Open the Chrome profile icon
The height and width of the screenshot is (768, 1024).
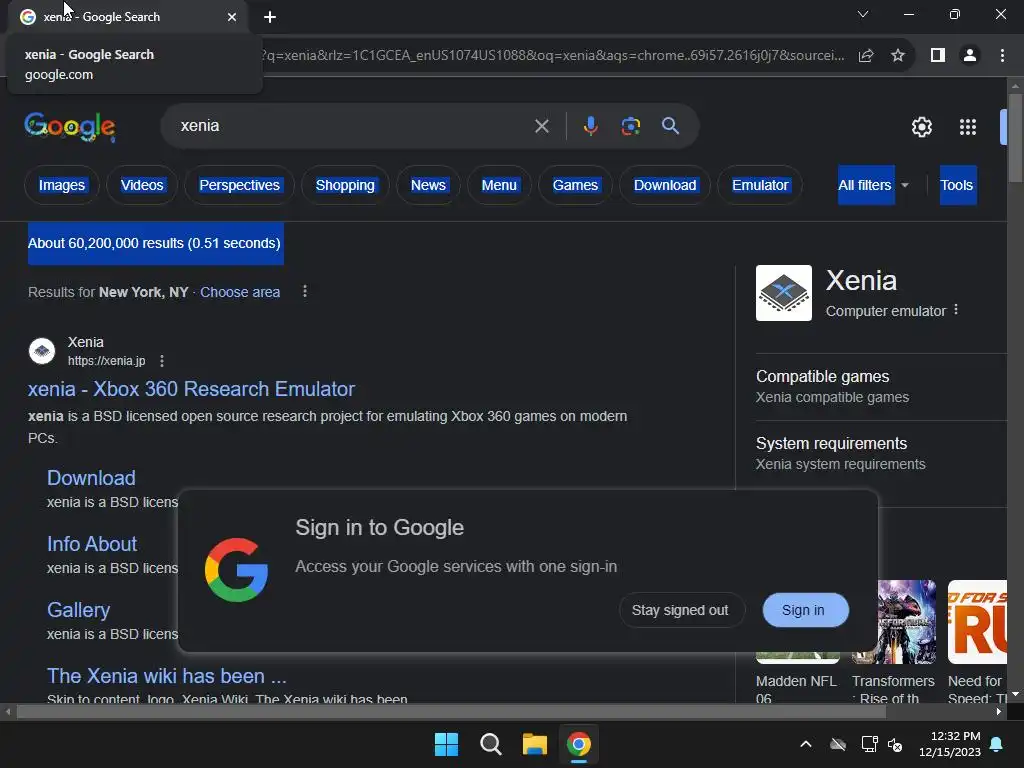970,56
